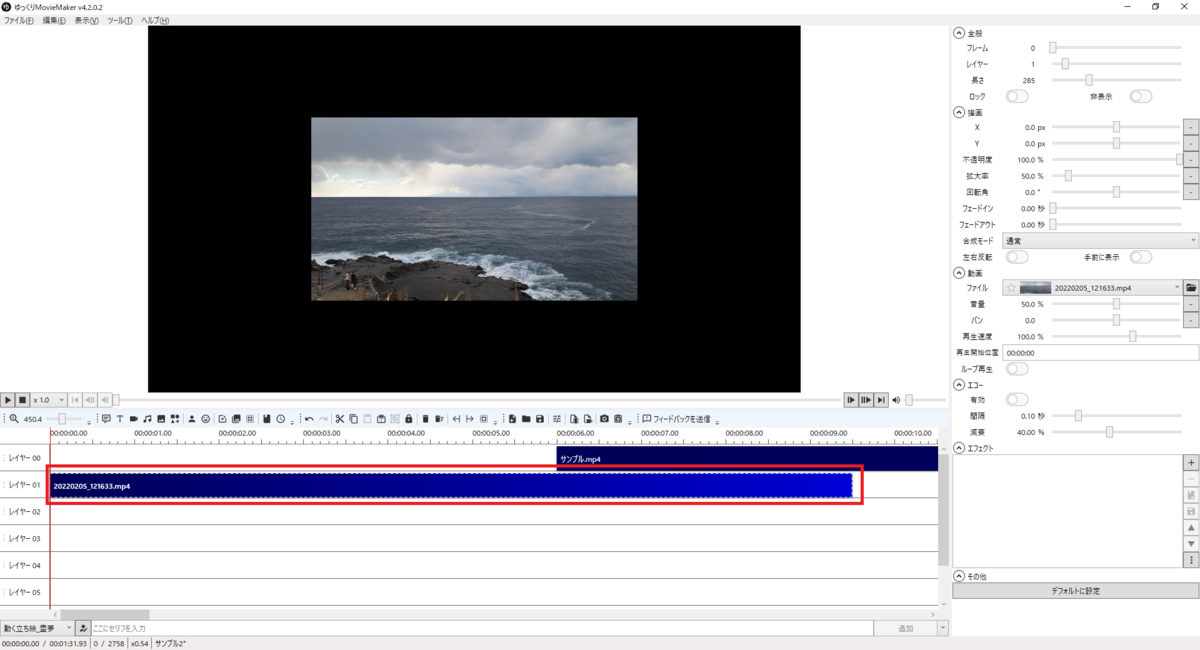Click the bookmark icon on the timeline toolbar

click(267, 418)
